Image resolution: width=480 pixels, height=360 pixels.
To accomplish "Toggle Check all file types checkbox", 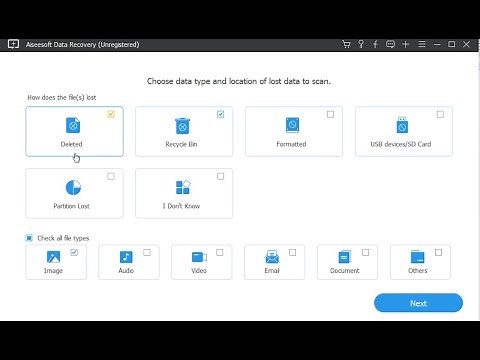I will click(29, 238).
